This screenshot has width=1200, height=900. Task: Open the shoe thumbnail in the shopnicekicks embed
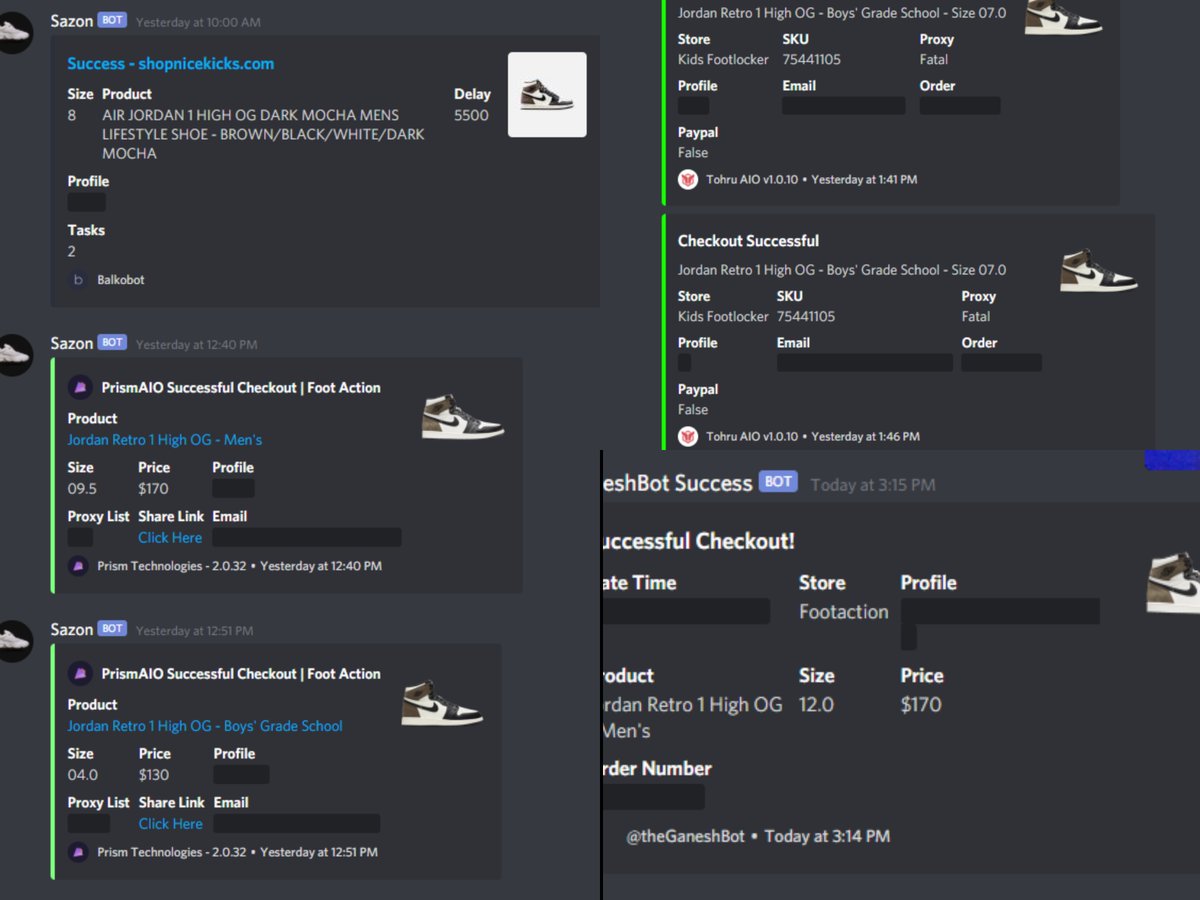[x=547, y=95]
